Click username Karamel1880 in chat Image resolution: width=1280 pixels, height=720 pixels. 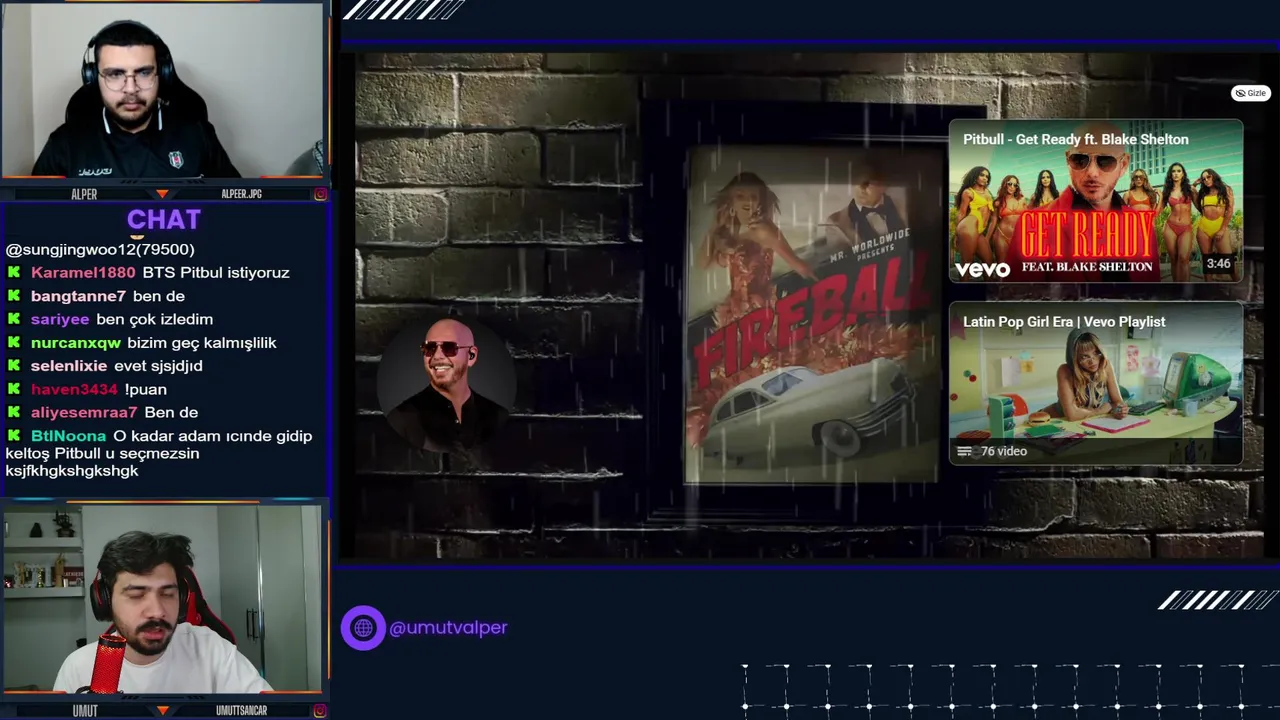point(83,272)
